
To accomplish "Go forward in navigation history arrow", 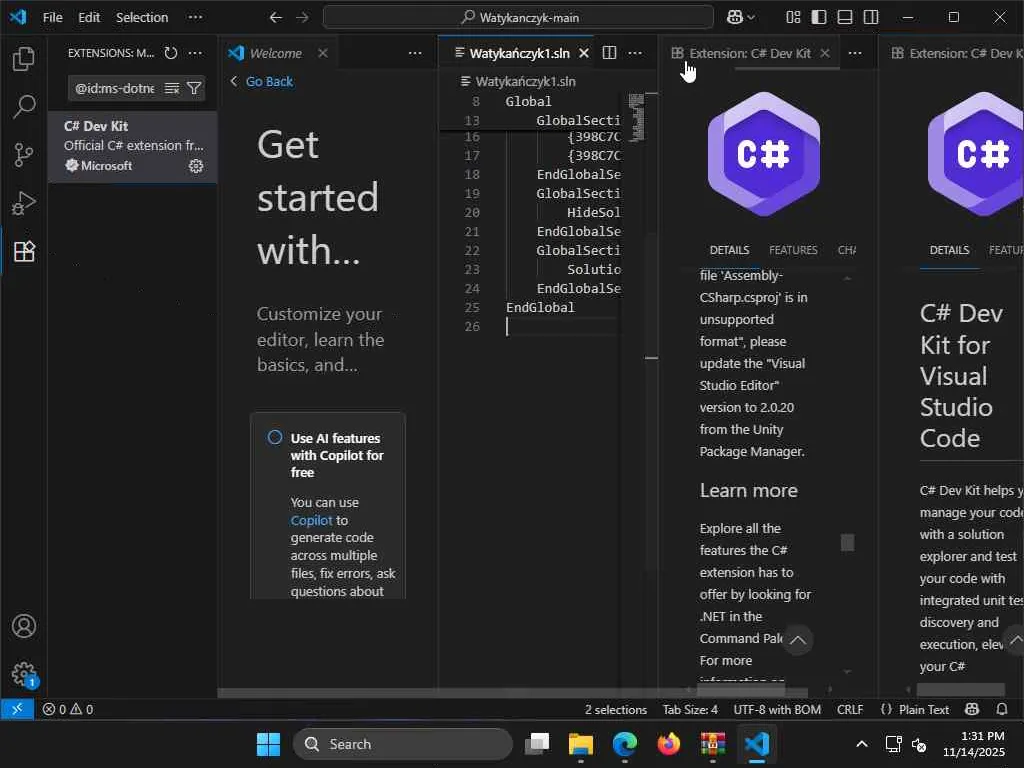I will click(x=302, y=18).
